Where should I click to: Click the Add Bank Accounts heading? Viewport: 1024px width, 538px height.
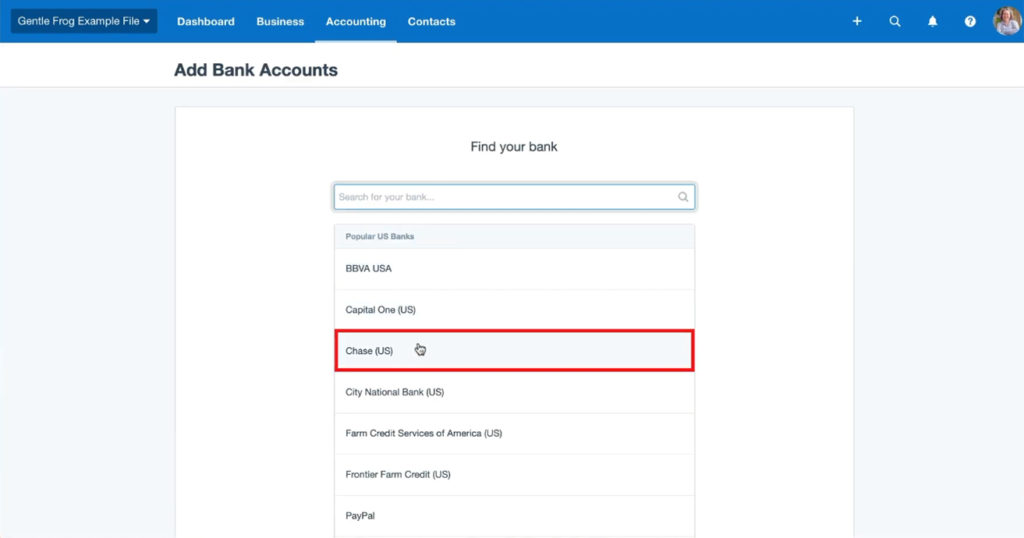point(256,70)
